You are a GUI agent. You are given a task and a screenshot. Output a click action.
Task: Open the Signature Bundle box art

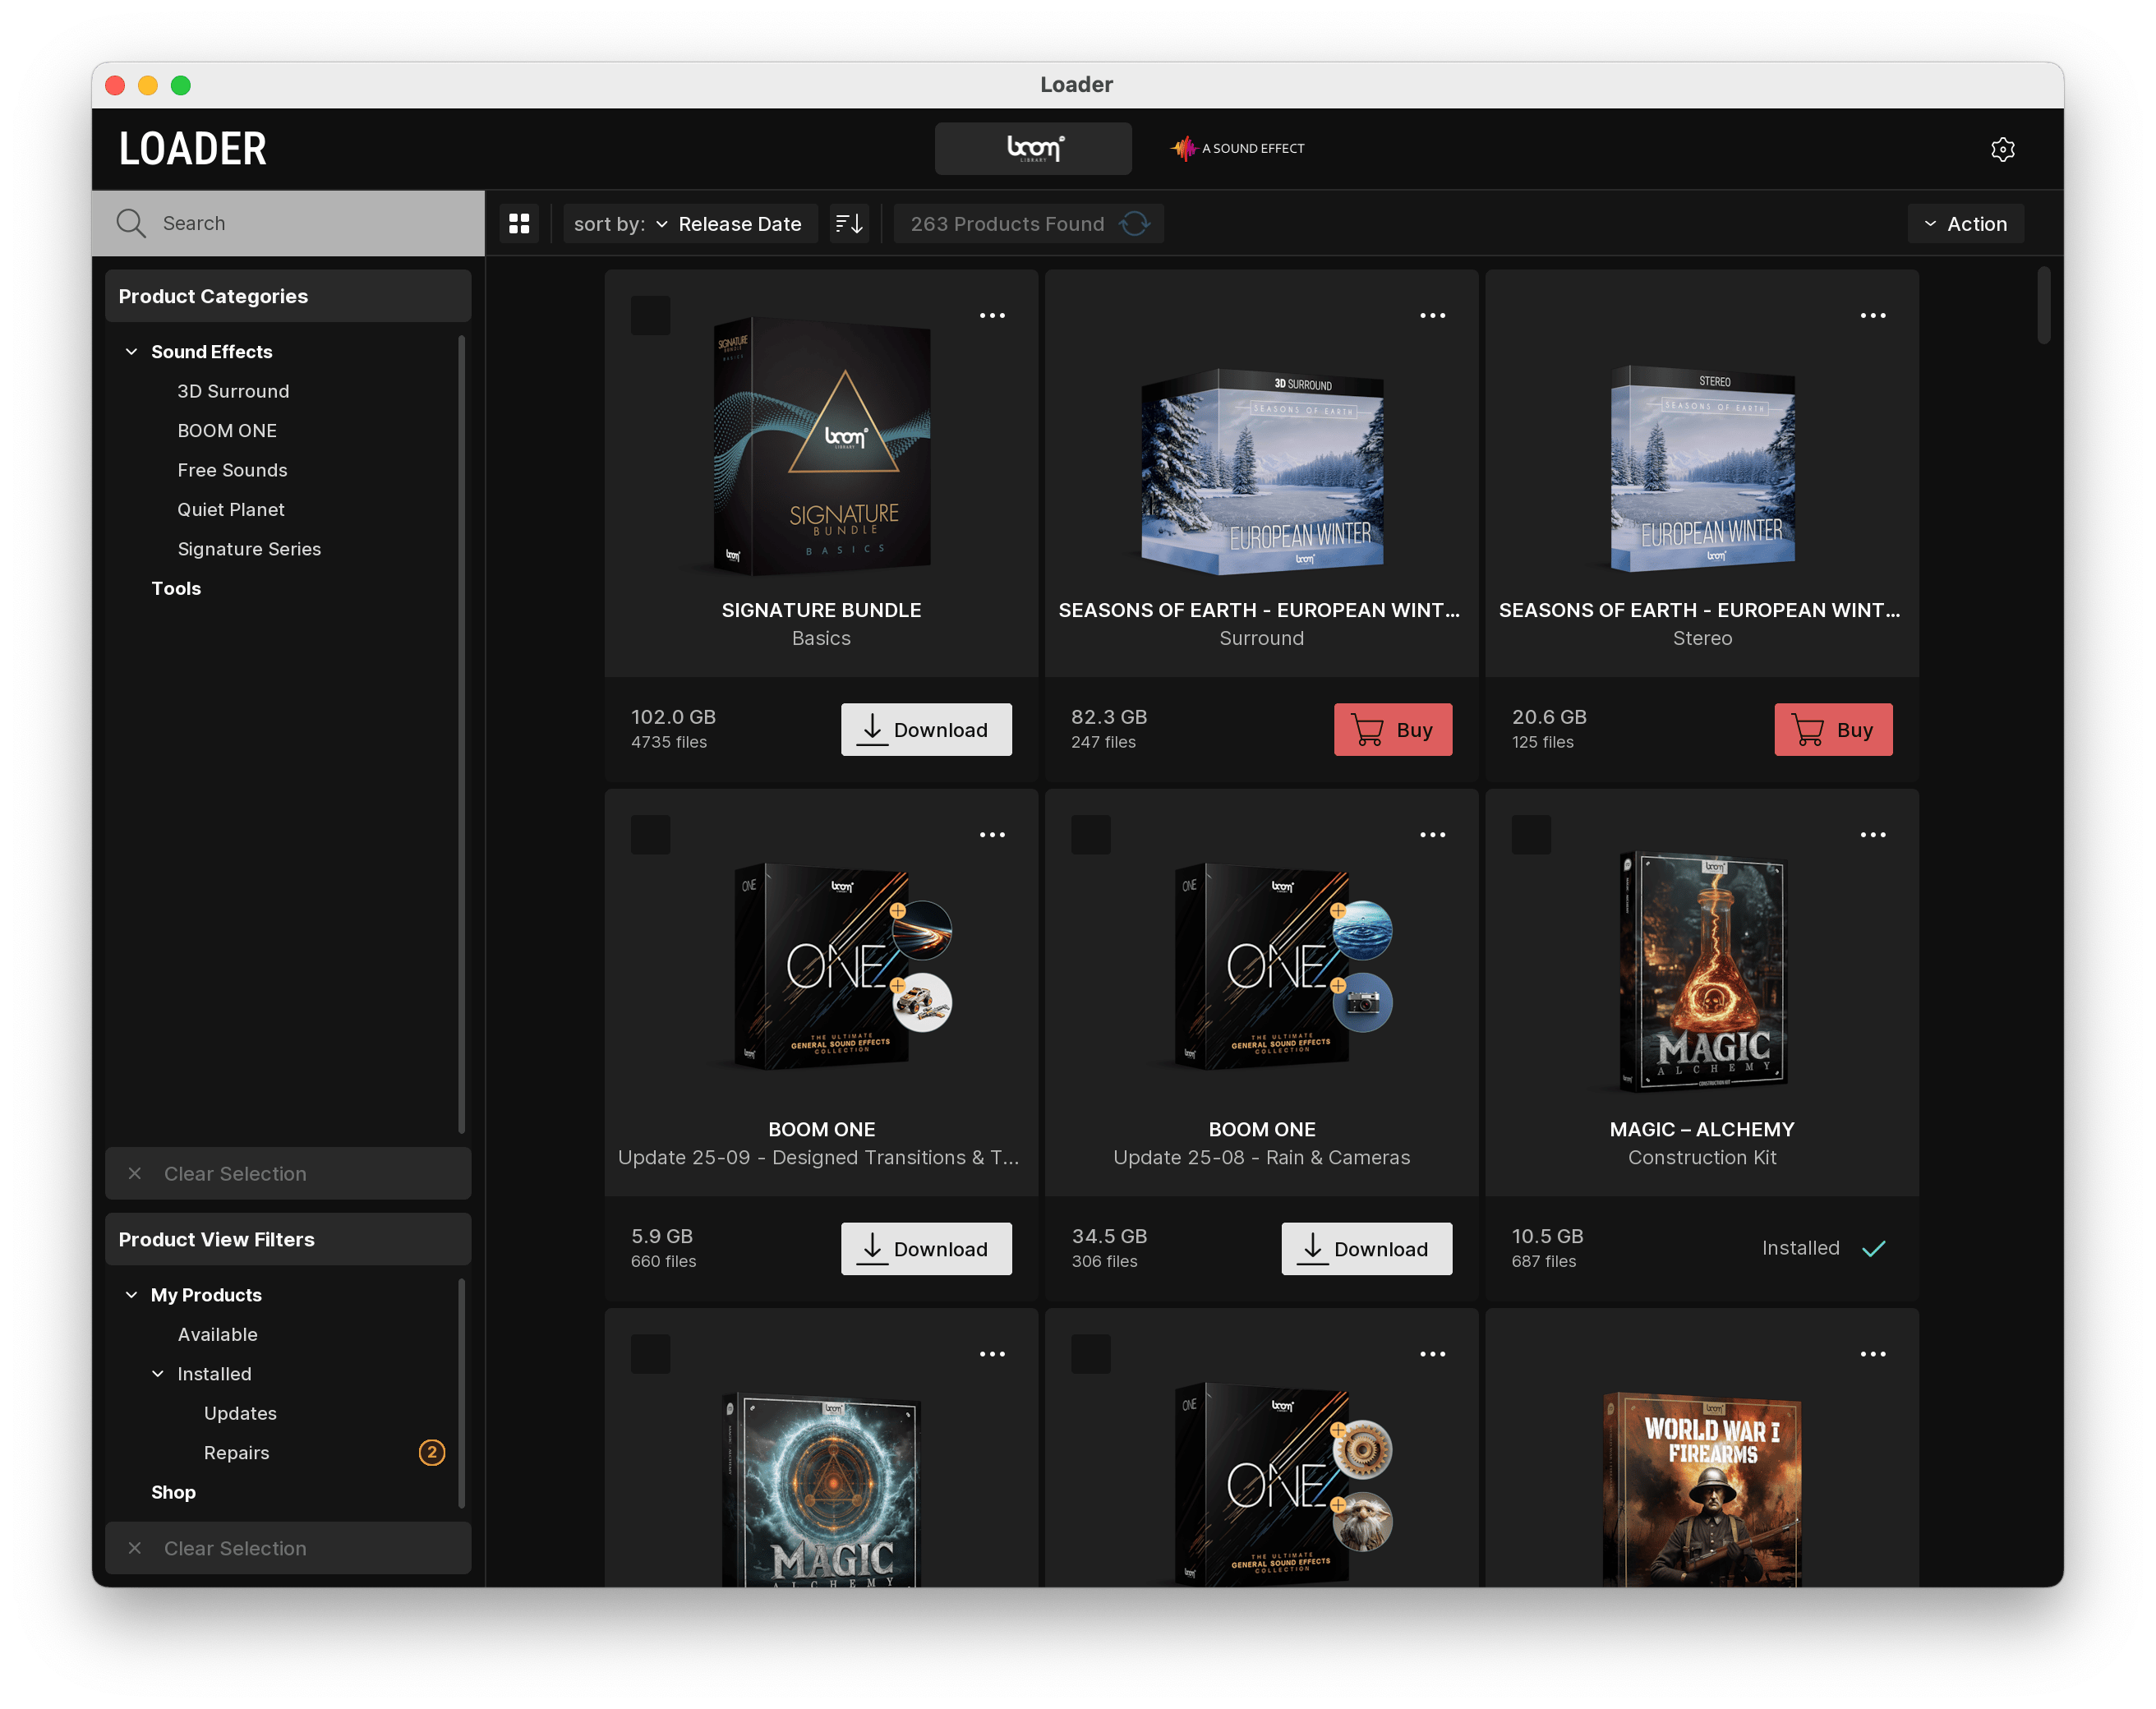pyautogui.click(x=822, y=446)
